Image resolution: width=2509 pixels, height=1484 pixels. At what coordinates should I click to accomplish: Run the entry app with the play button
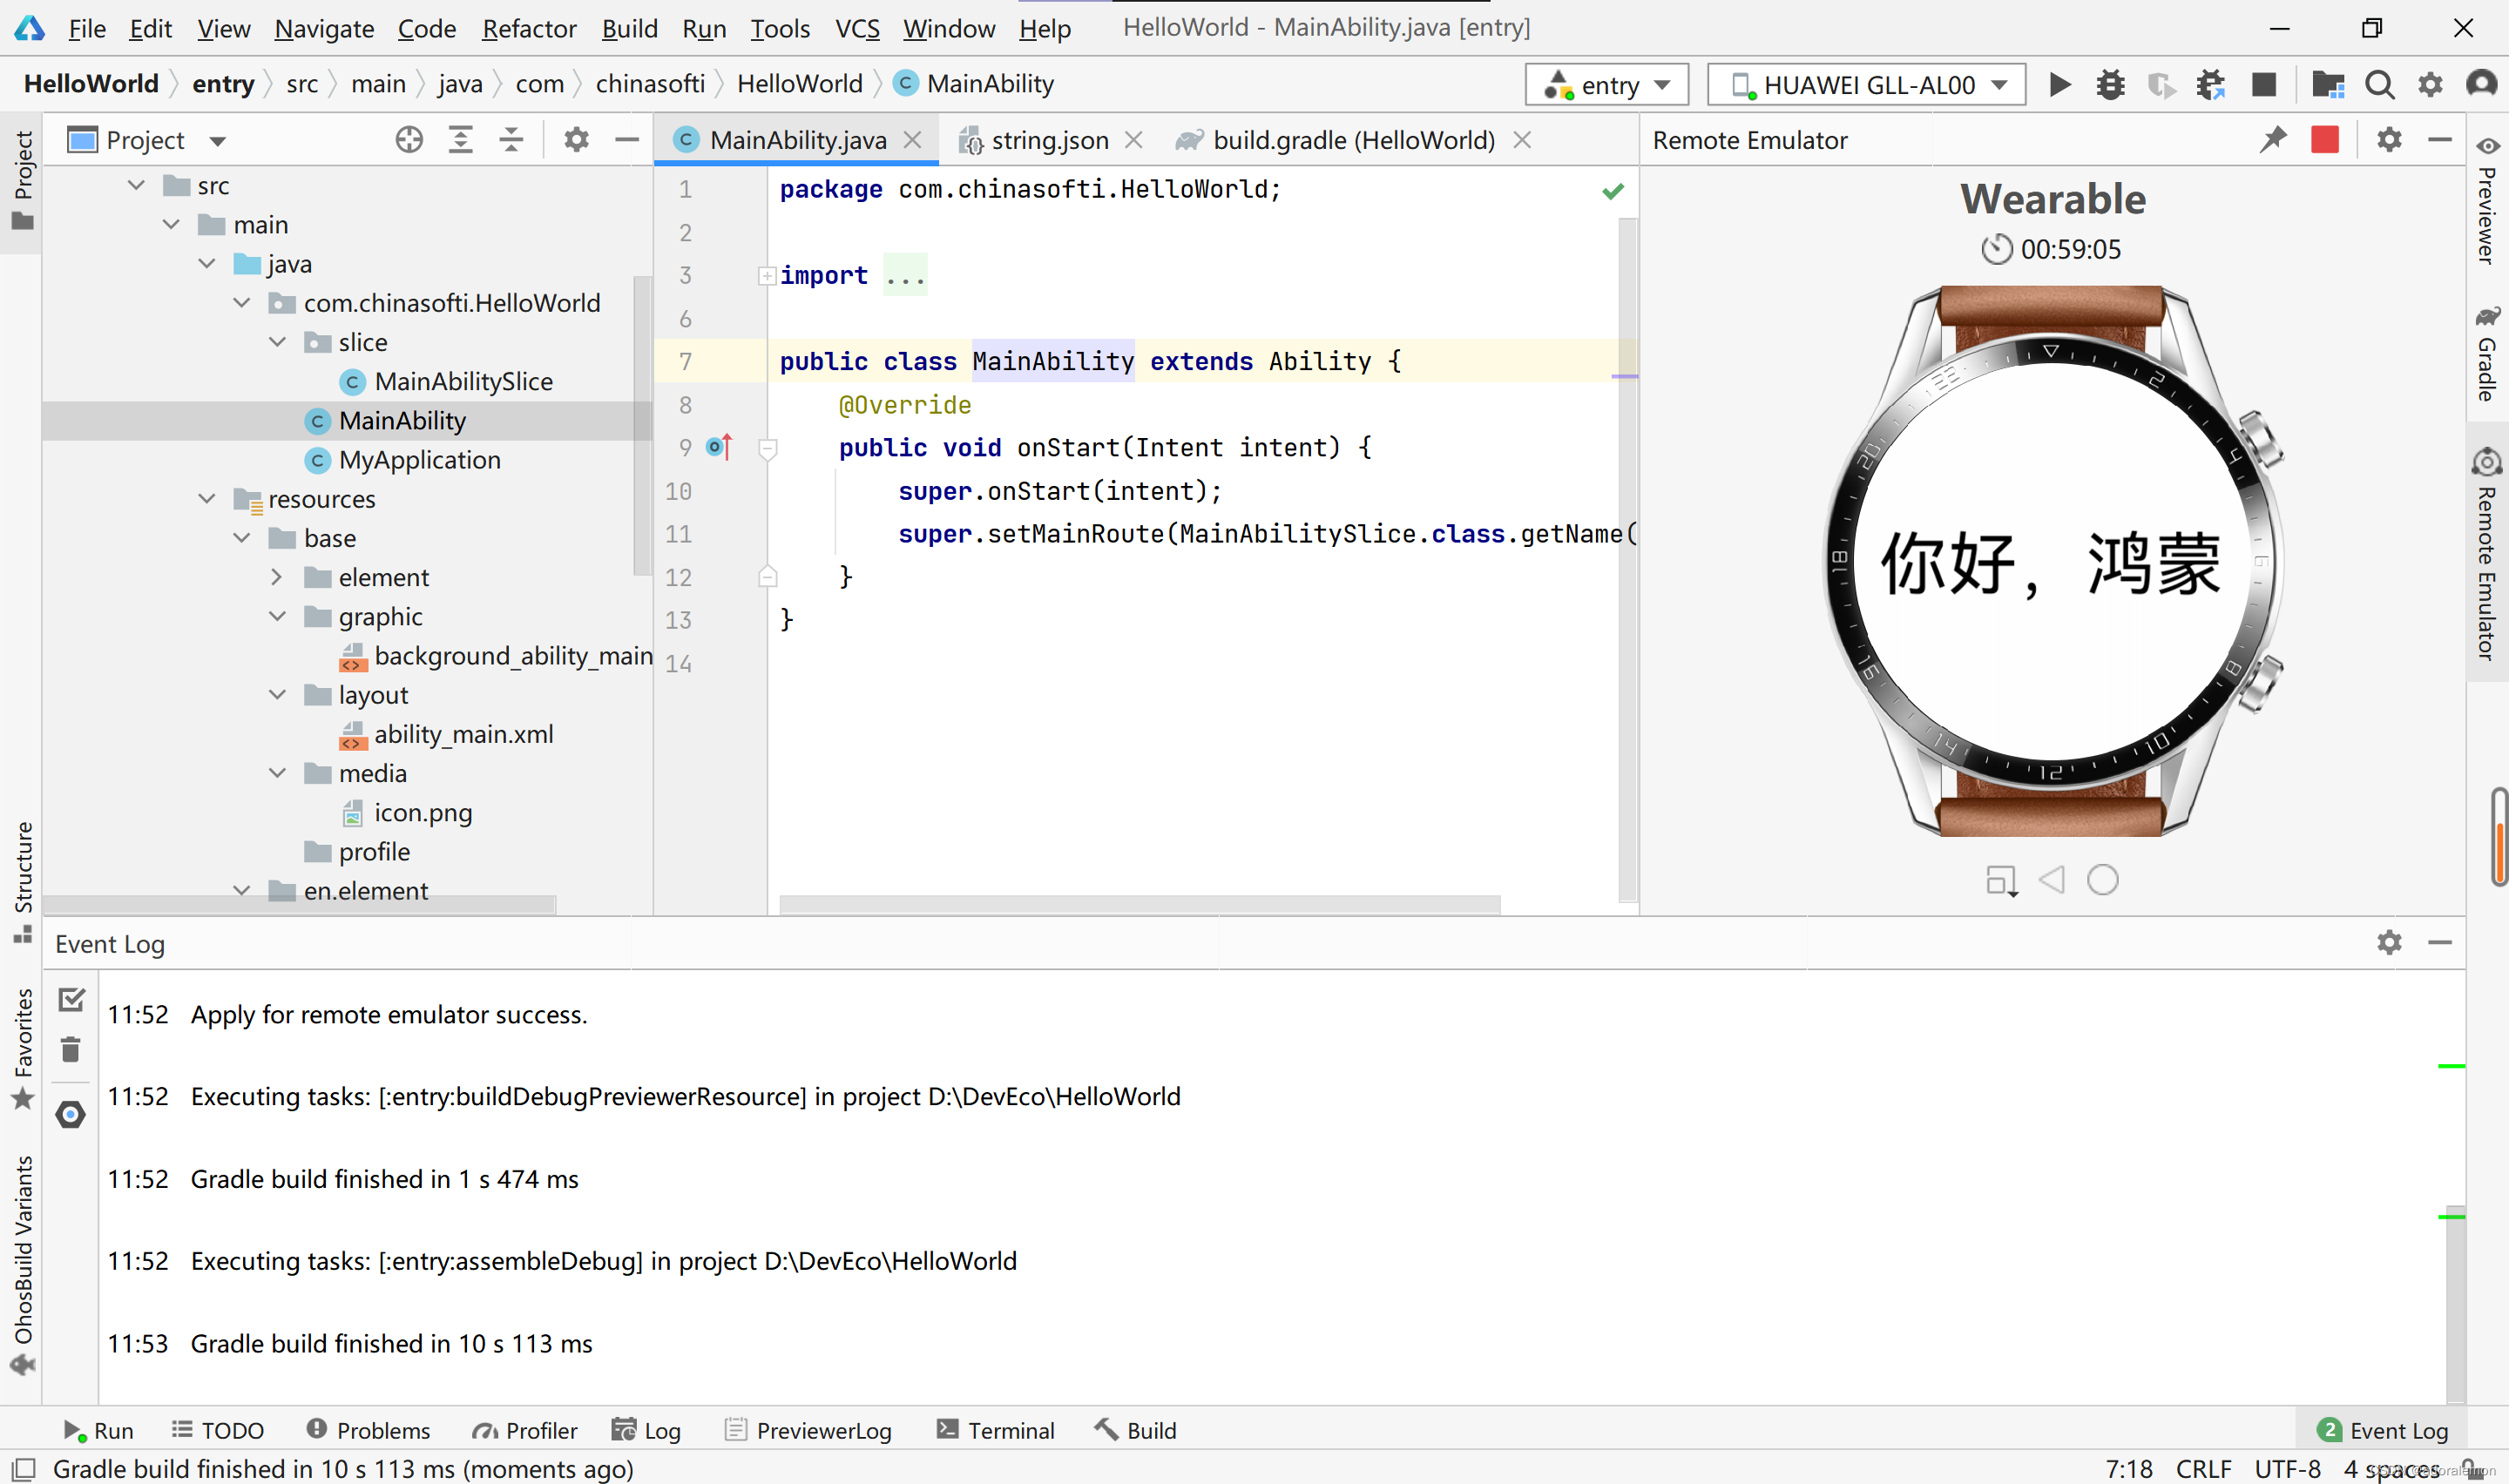point(2059,85)
